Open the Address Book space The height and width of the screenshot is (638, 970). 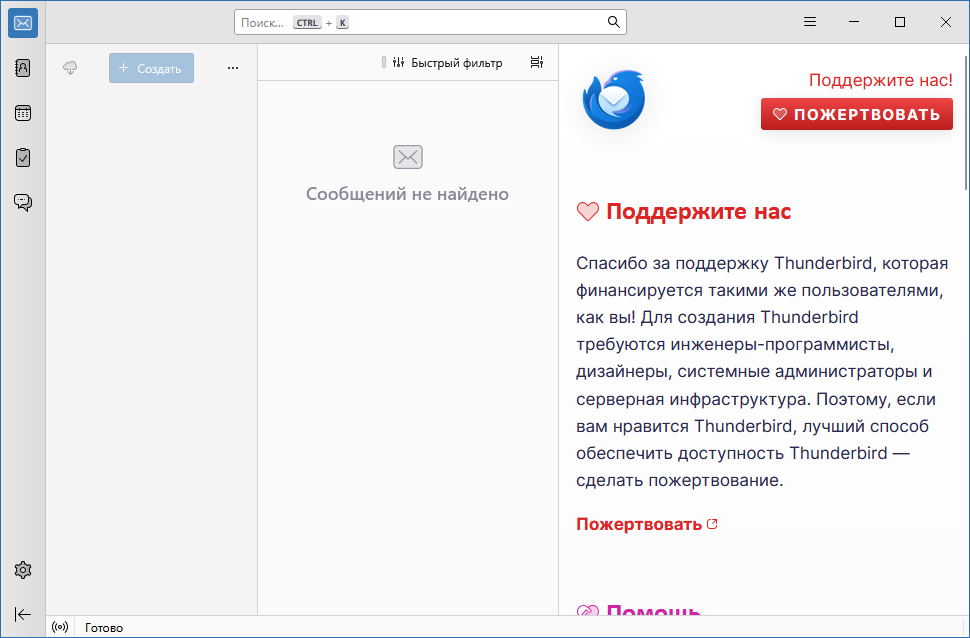click(23, 68)
